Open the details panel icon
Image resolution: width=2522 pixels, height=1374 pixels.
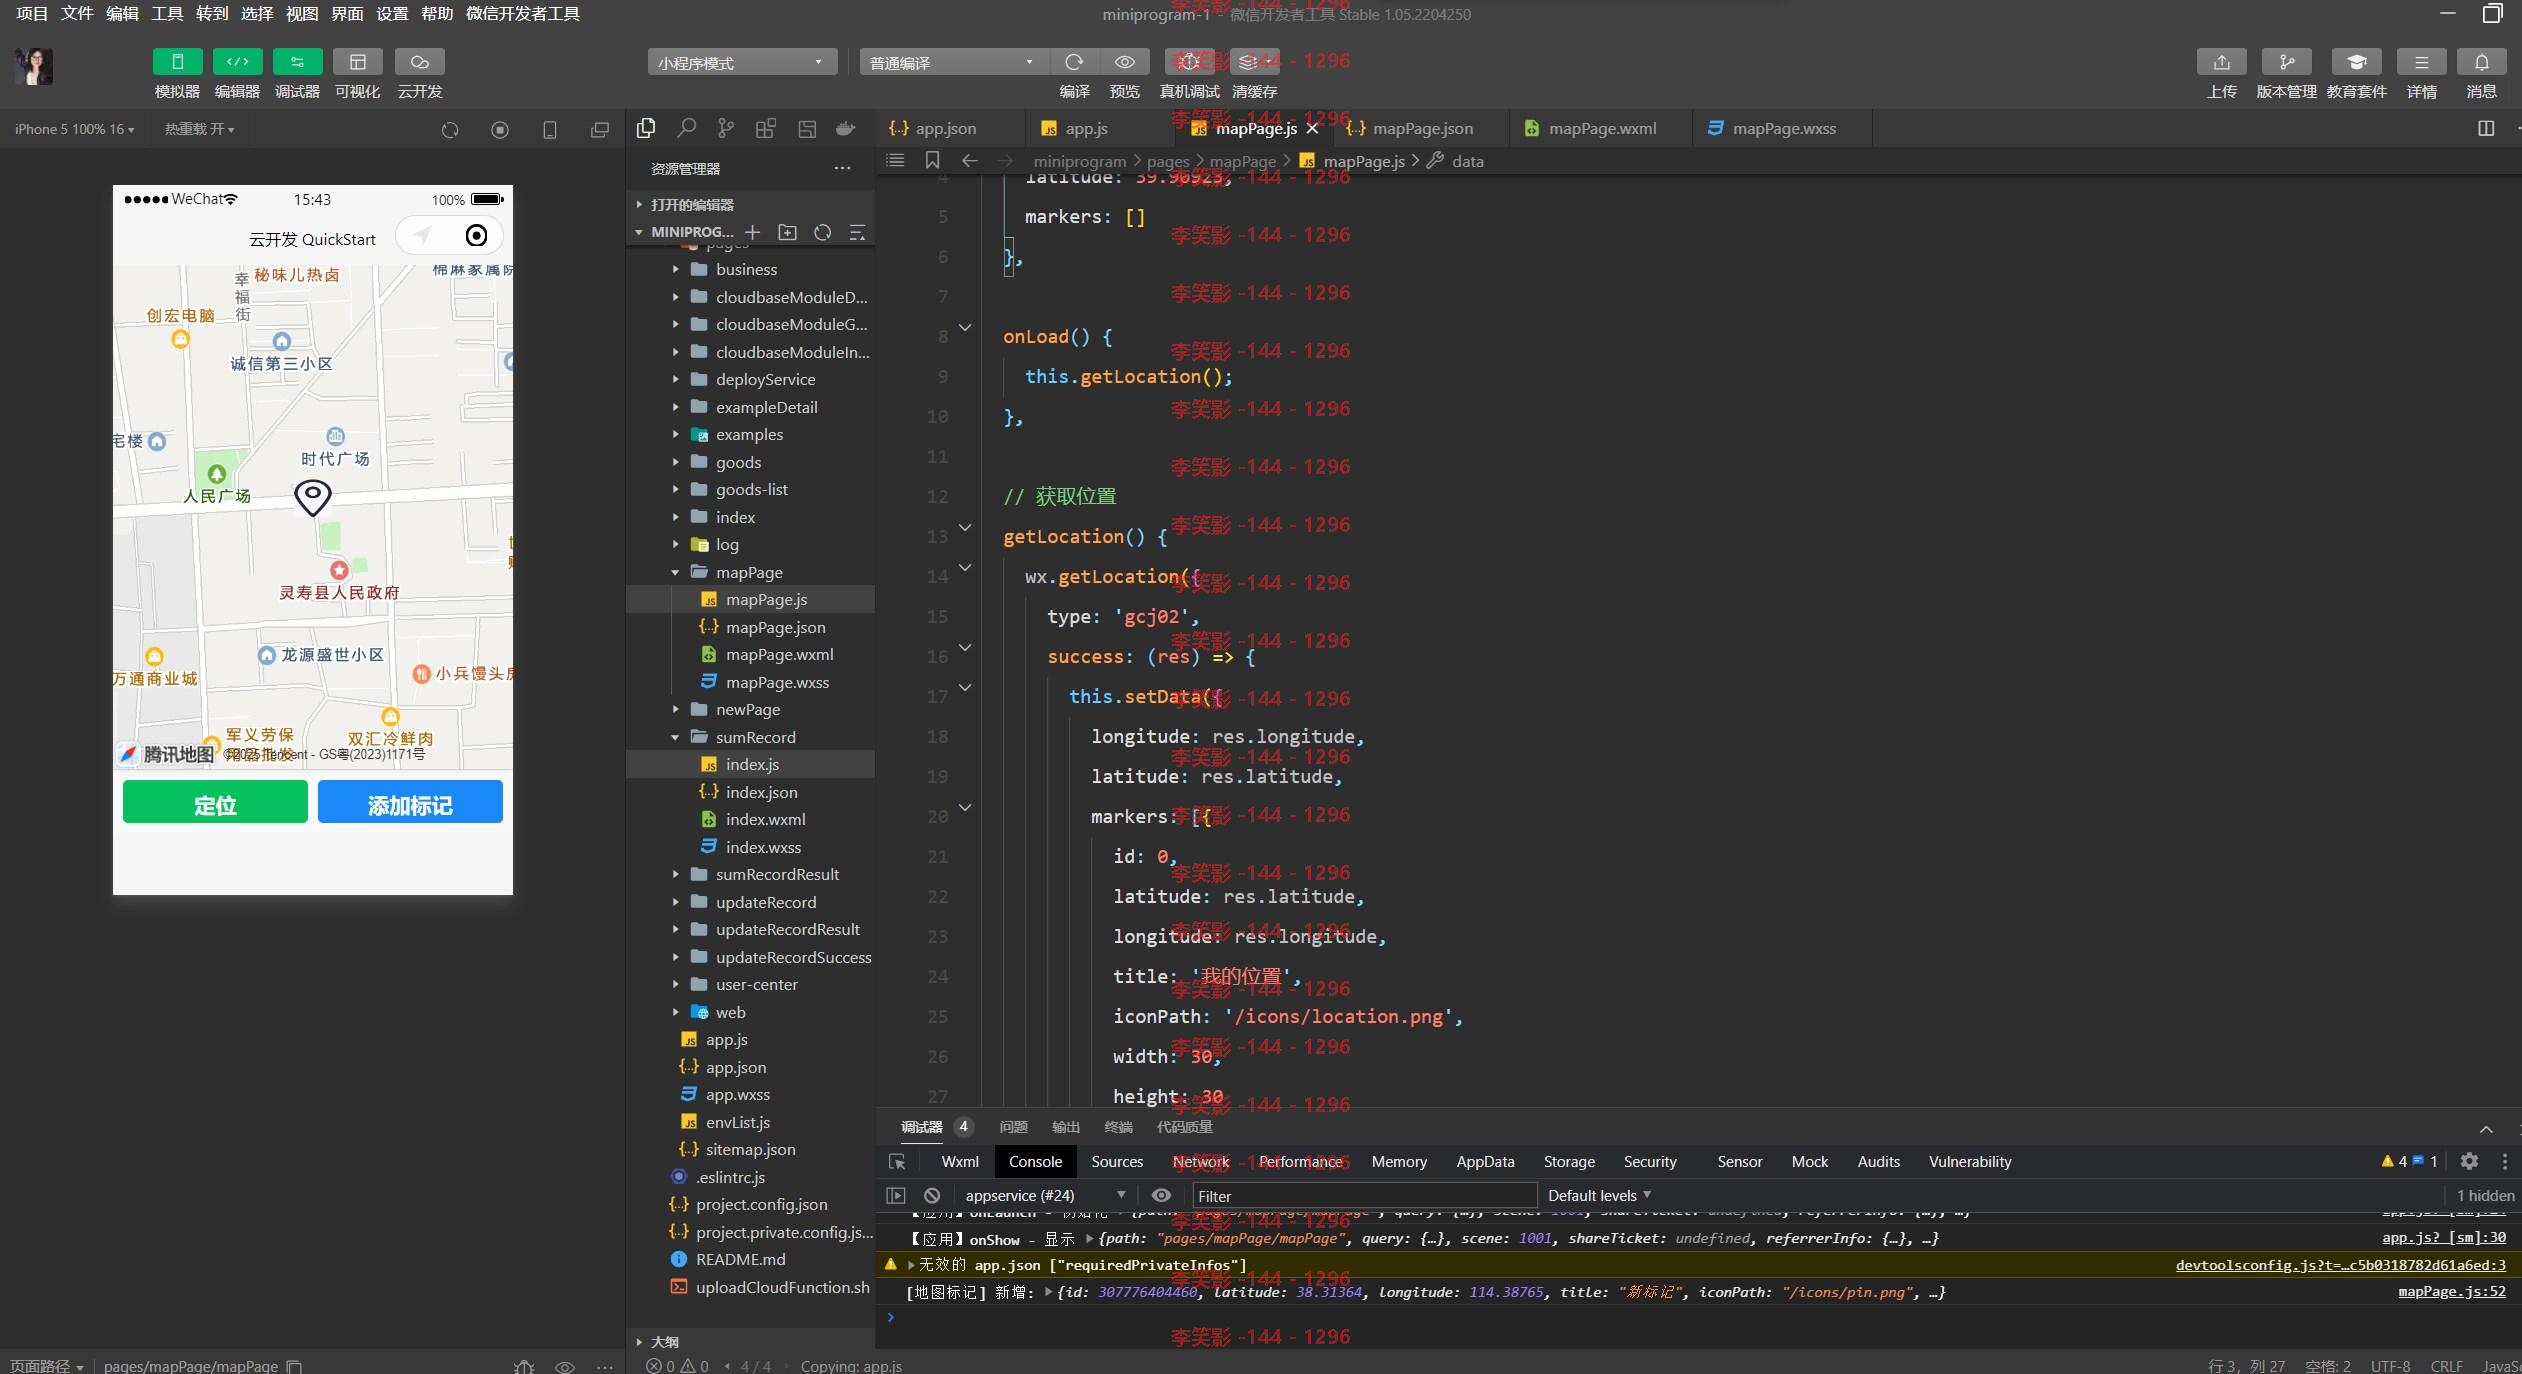2421,62
